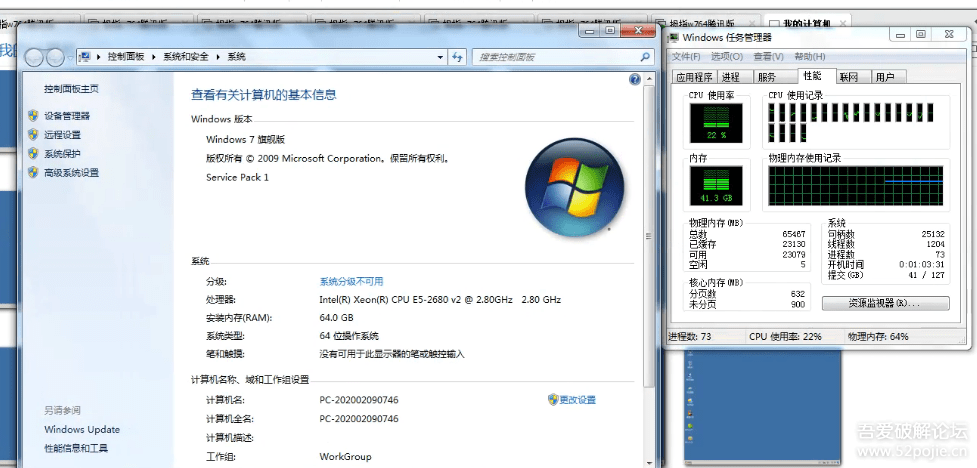Click the computer icon at the address bar start
977x468 pixels.
click(x=84, y=57)
